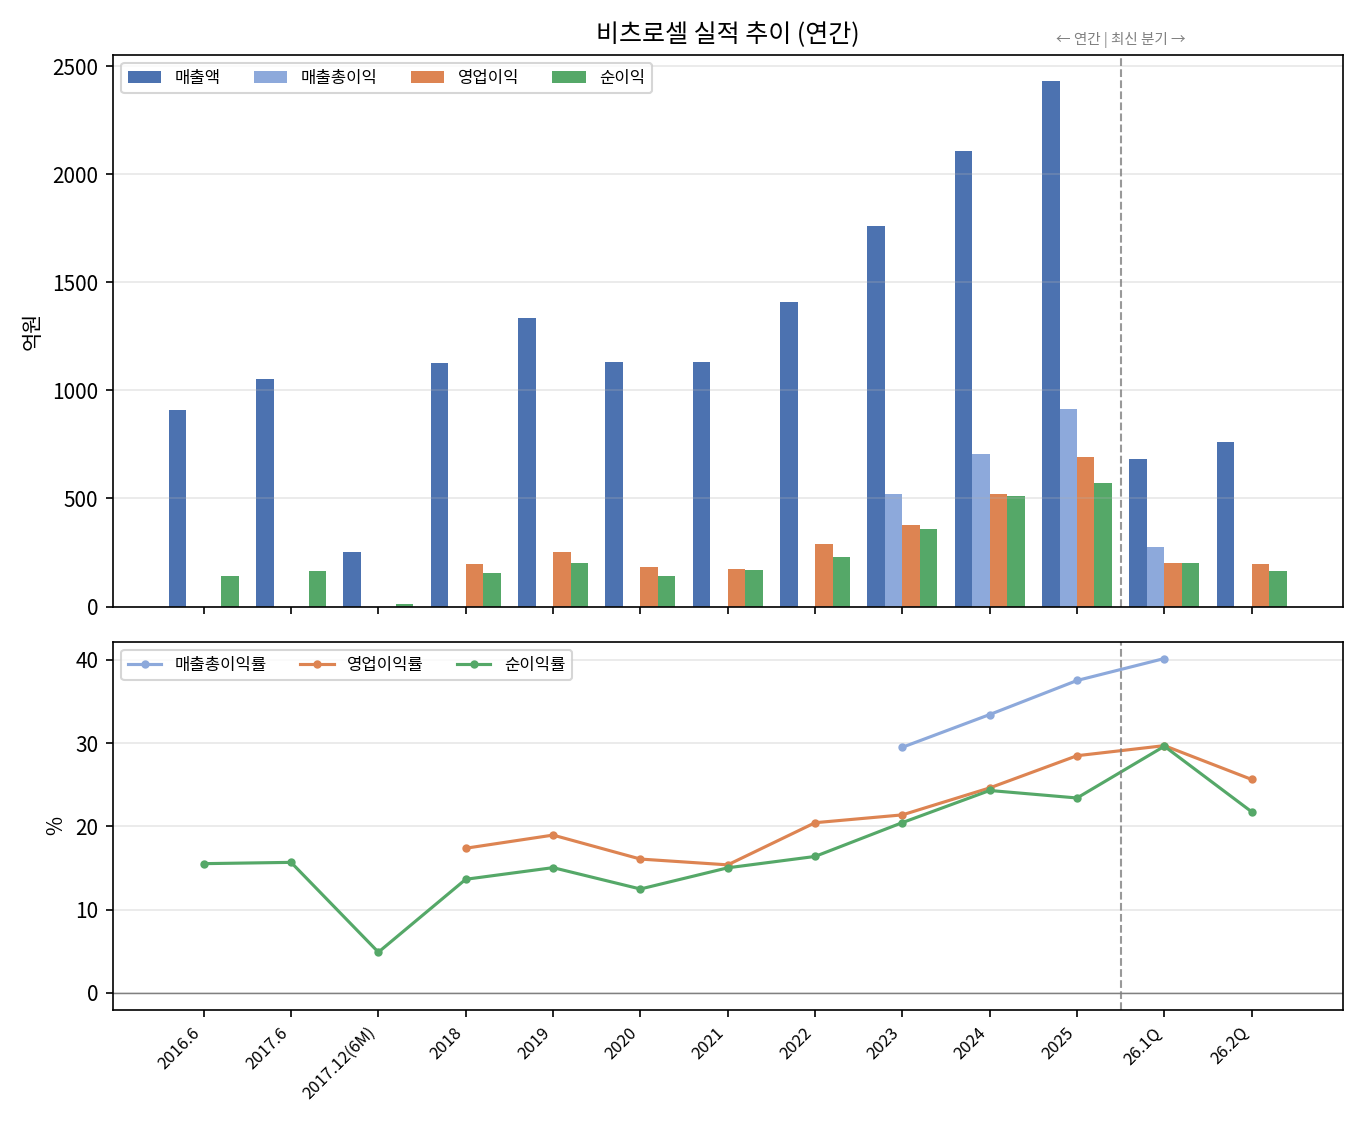Click the 2025 orange 영업이익 bar

tap(1086, 532)
